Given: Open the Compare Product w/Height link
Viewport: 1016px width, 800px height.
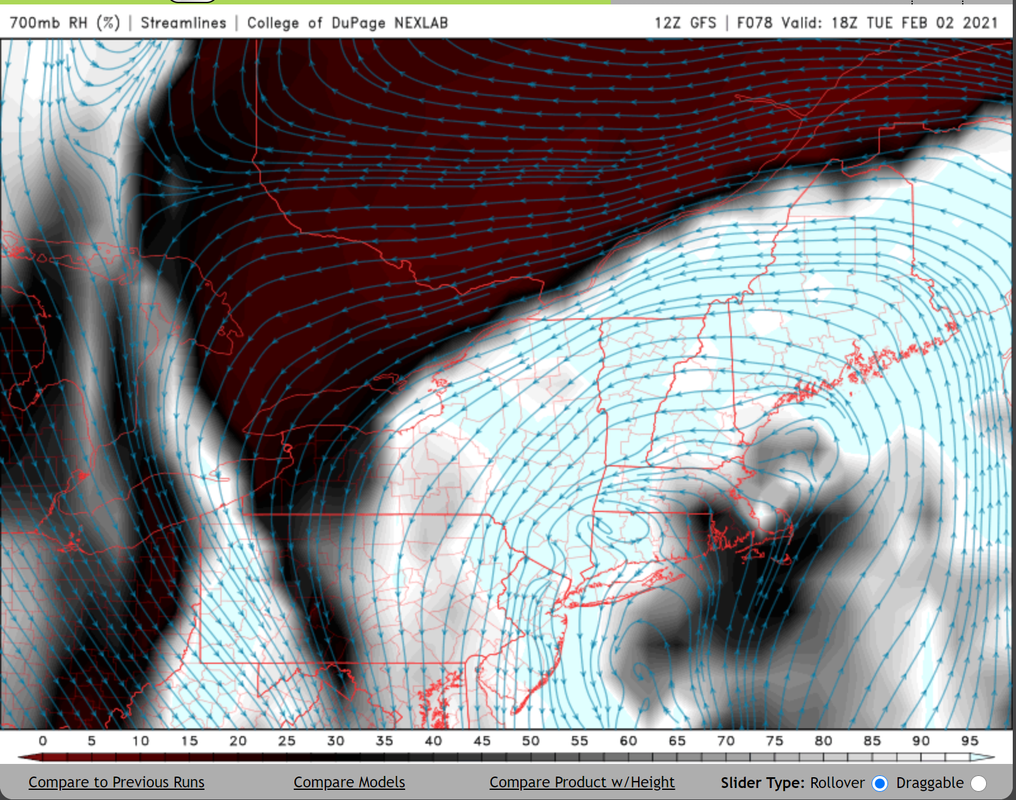Looking at the screenshot, I should tap(582, 783).
